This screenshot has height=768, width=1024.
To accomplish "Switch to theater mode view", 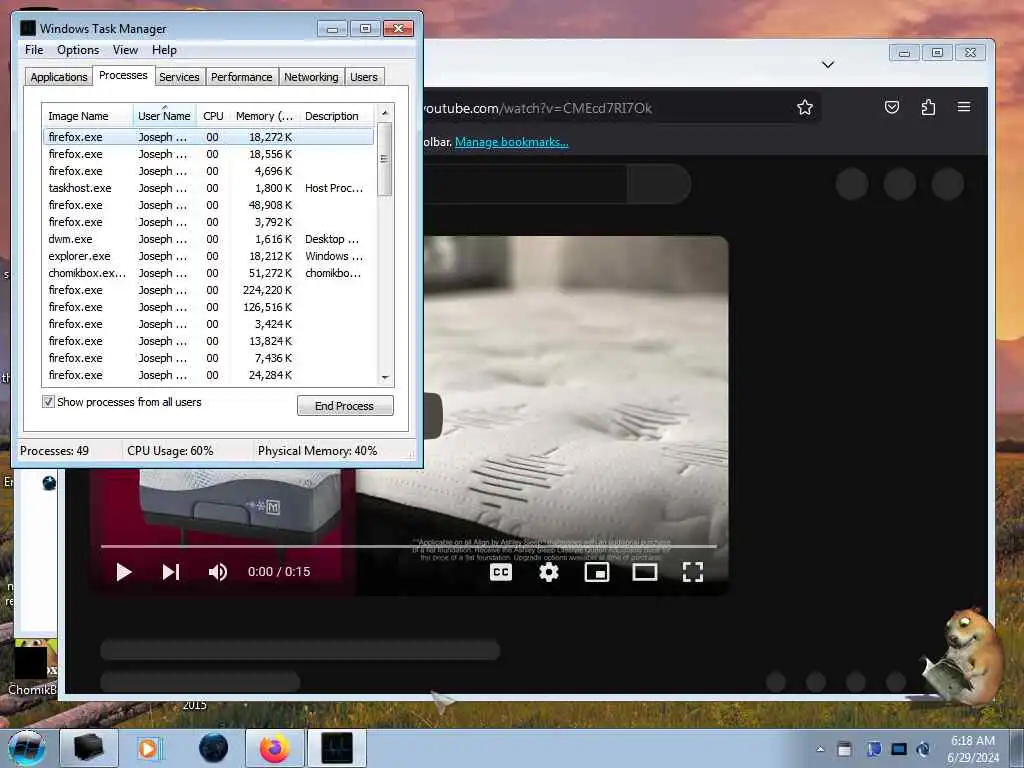I will coord(645,572).
